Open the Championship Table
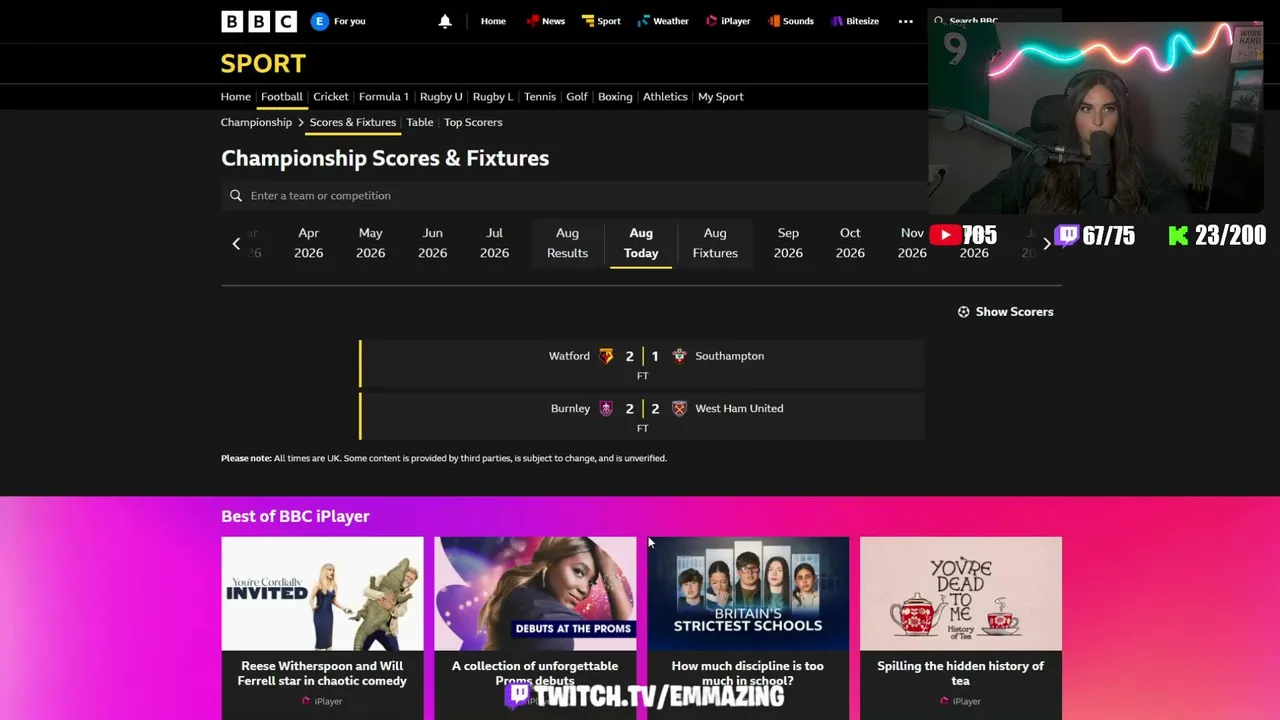This screenshot has height=720, width=1280. pos(420,122)
